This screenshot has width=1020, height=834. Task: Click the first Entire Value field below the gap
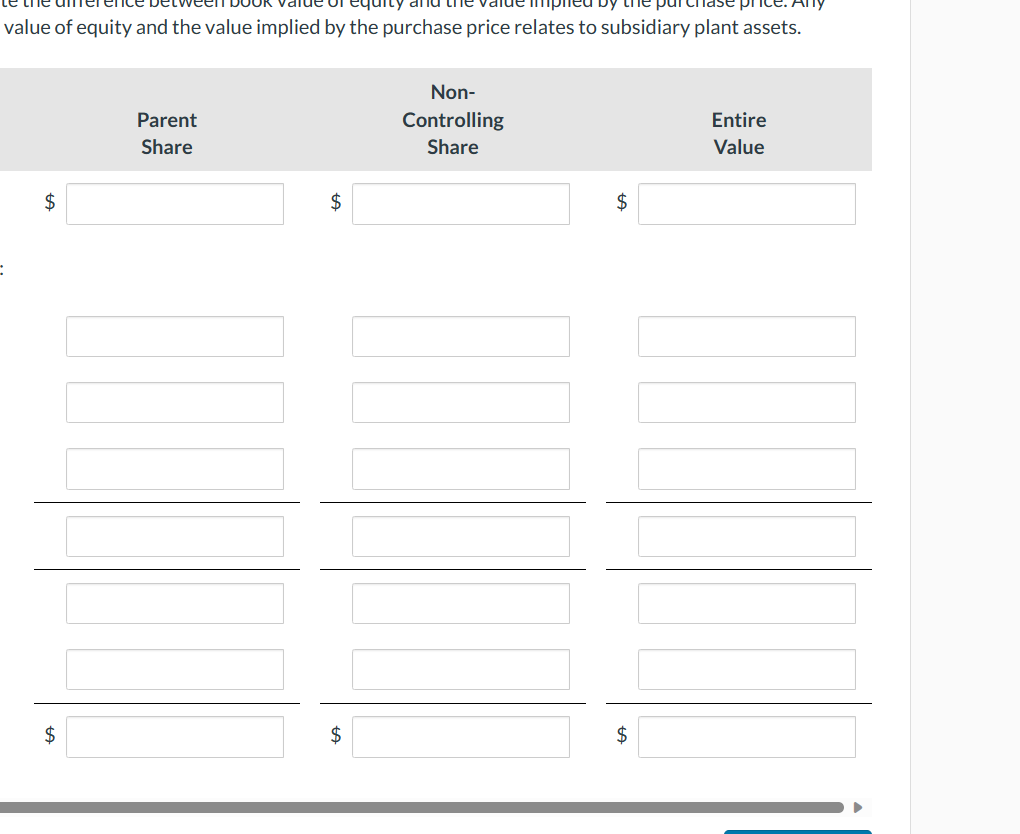(746, 336)
